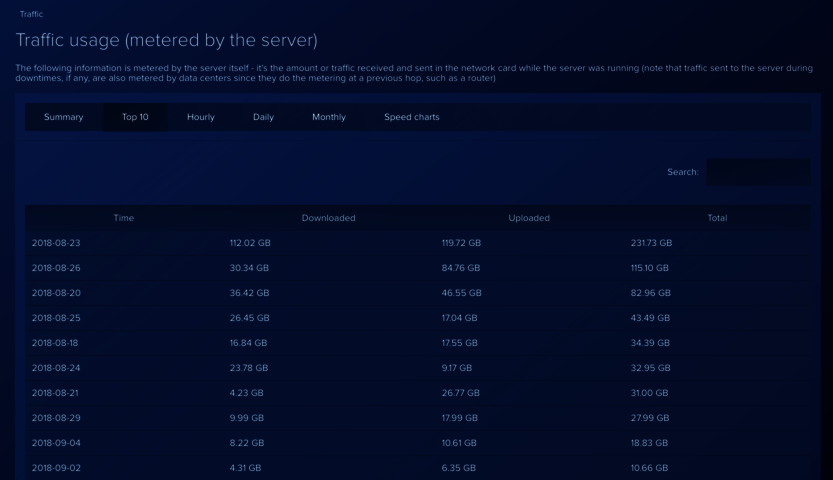Screen dimensions: 833x480
Task: Select the 2018-09-04 row date
Action: click(x=56, y=443)
